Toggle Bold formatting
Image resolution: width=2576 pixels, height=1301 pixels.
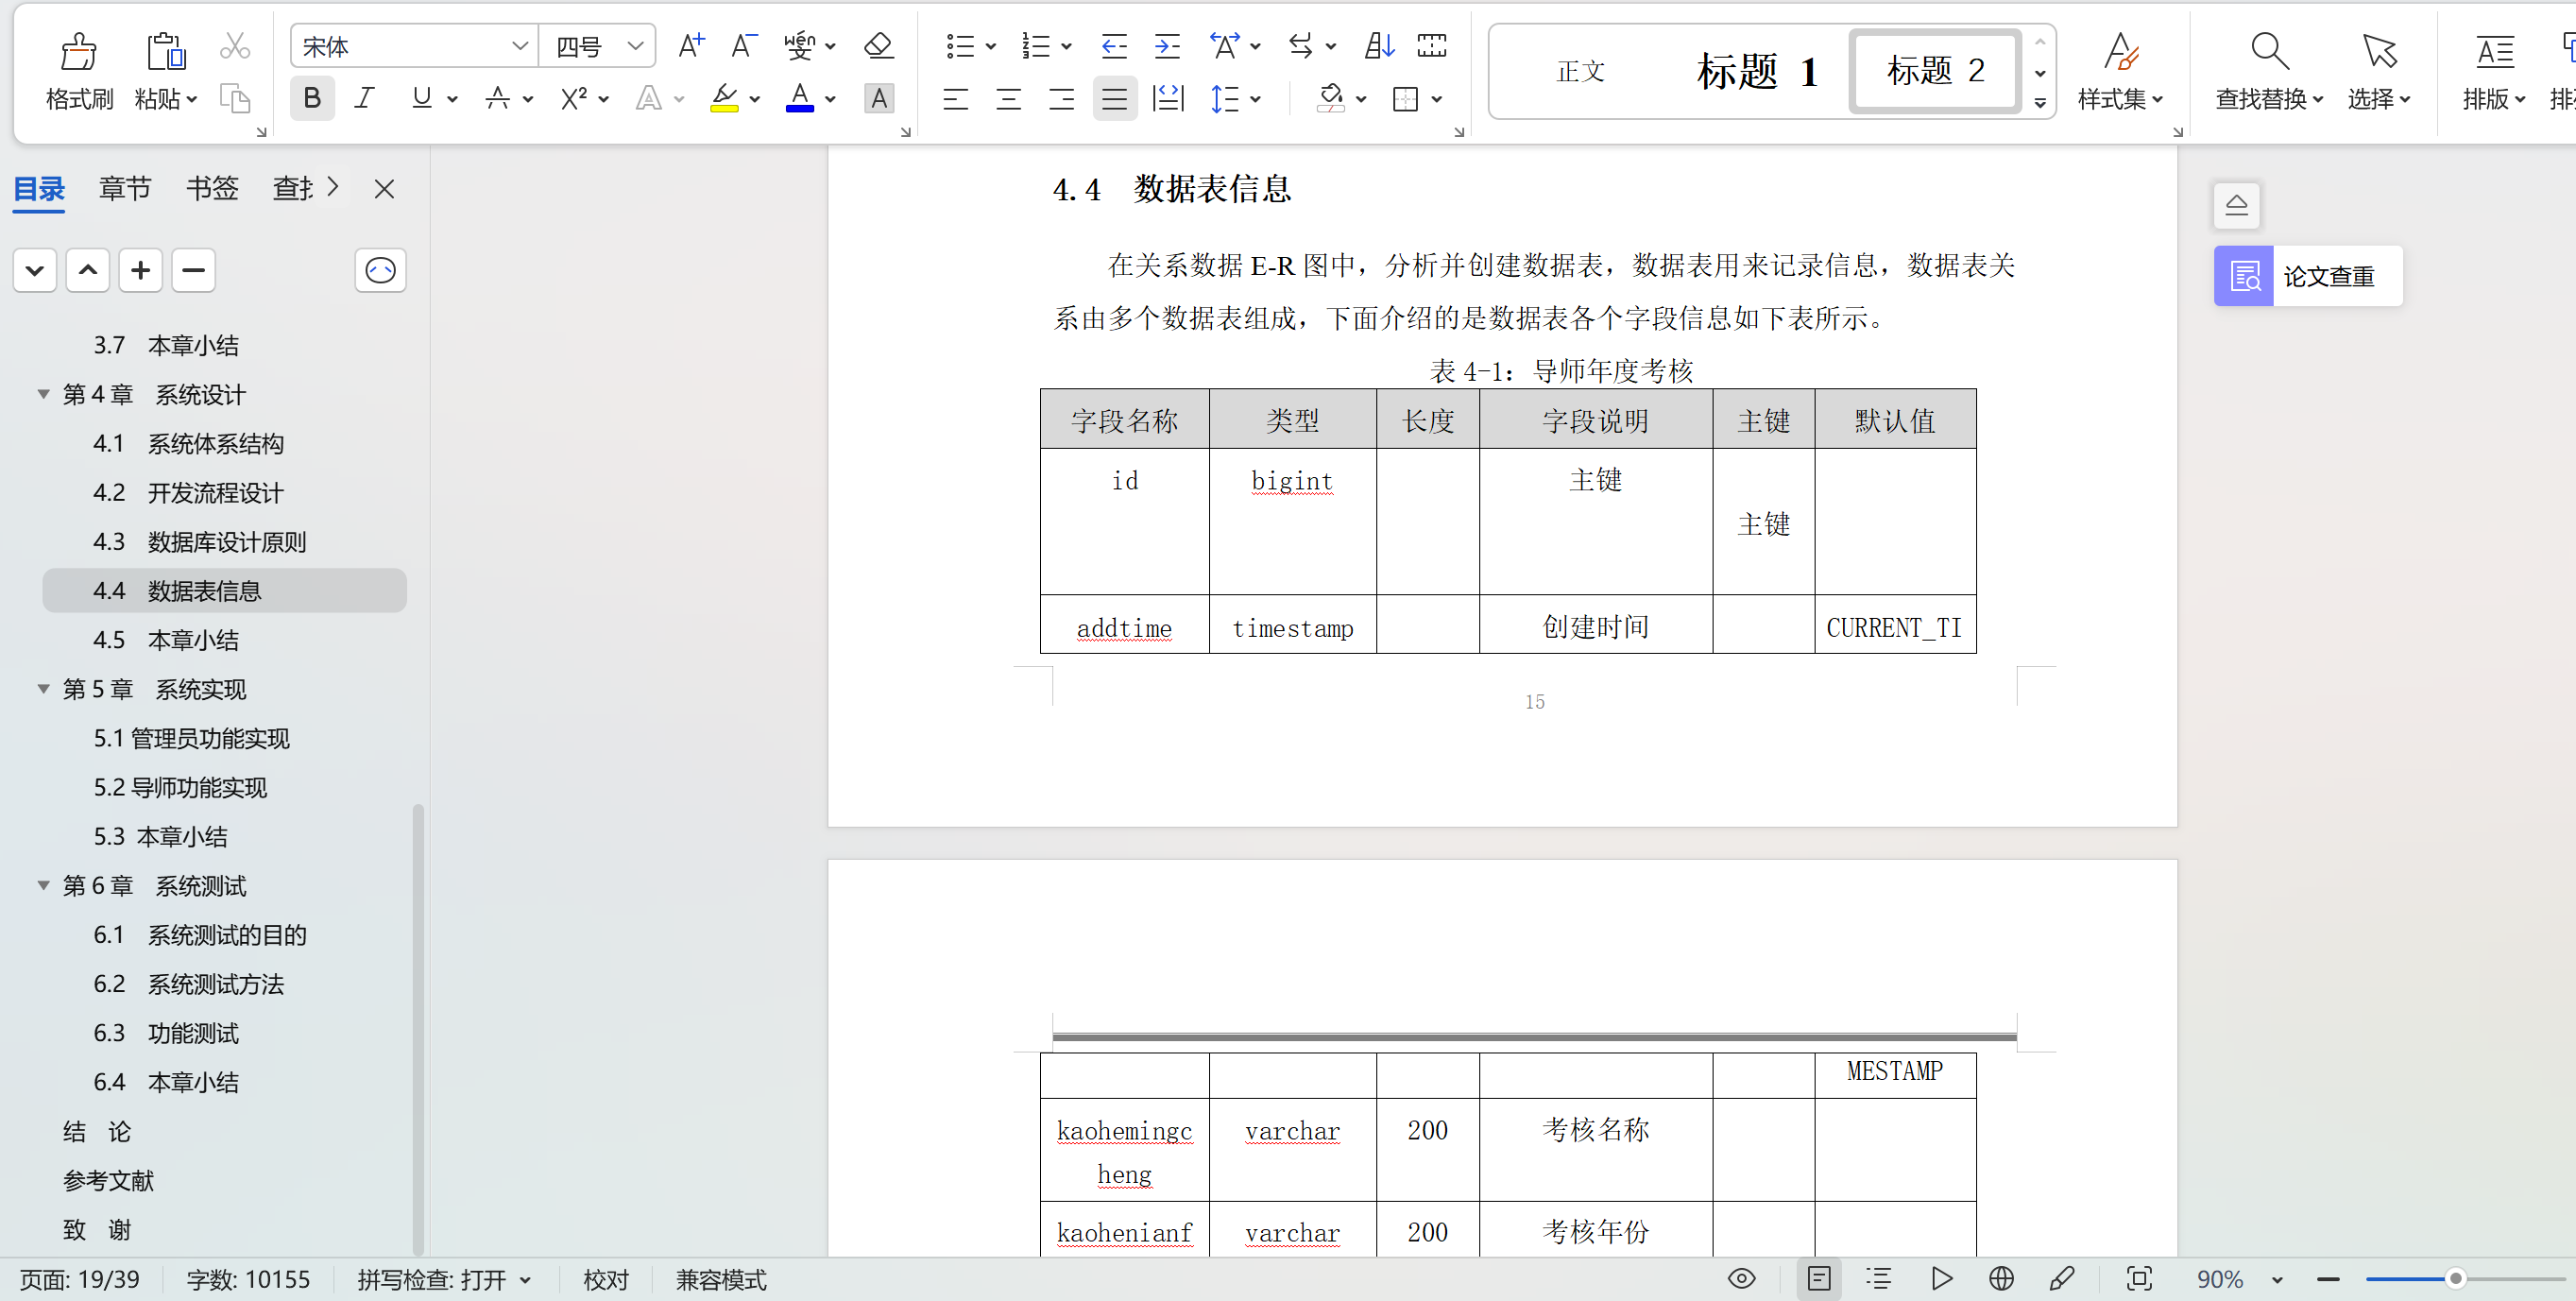[x=312, y=98]
